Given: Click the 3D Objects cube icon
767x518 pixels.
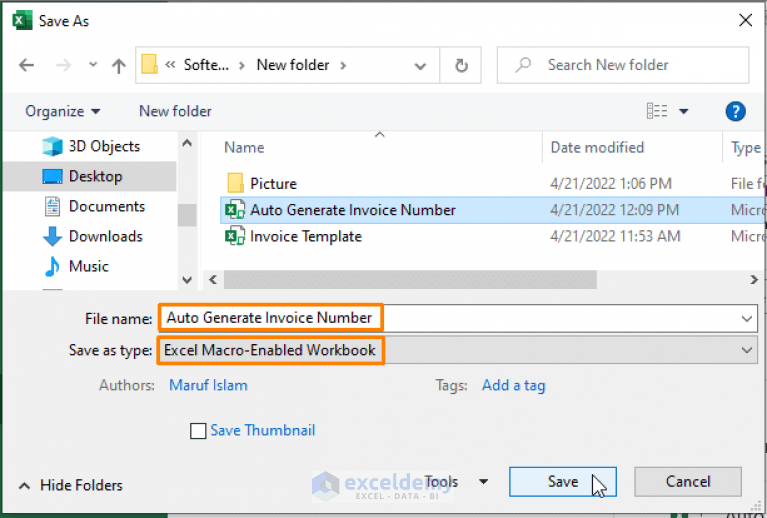Looking at the screenshot, I should coord(52,146).
